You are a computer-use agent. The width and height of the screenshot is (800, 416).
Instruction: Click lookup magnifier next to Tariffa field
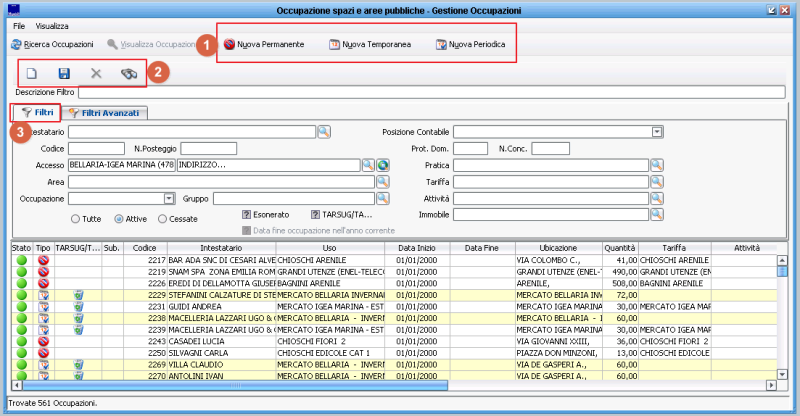(656, 182)
